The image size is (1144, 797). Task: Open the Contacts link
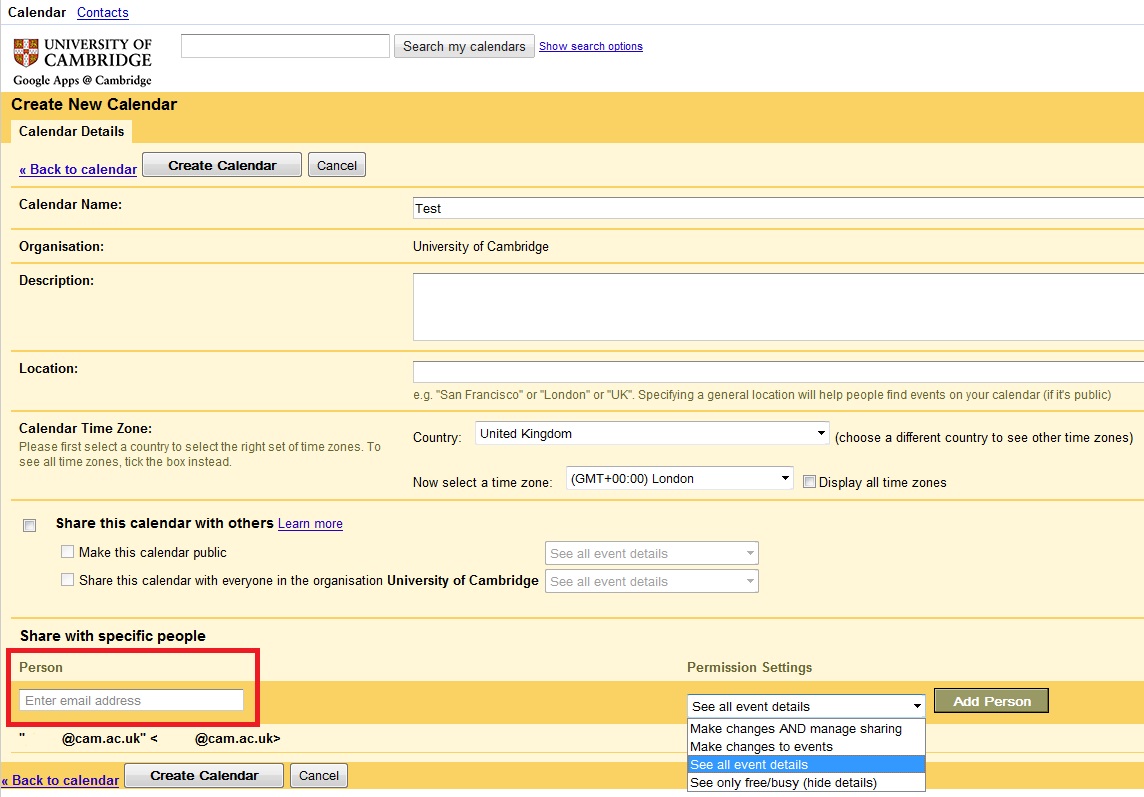(x=103, y=12)
